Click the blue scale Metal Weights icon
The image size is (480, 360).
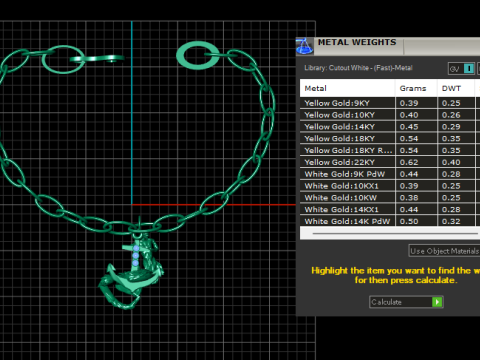304,46
